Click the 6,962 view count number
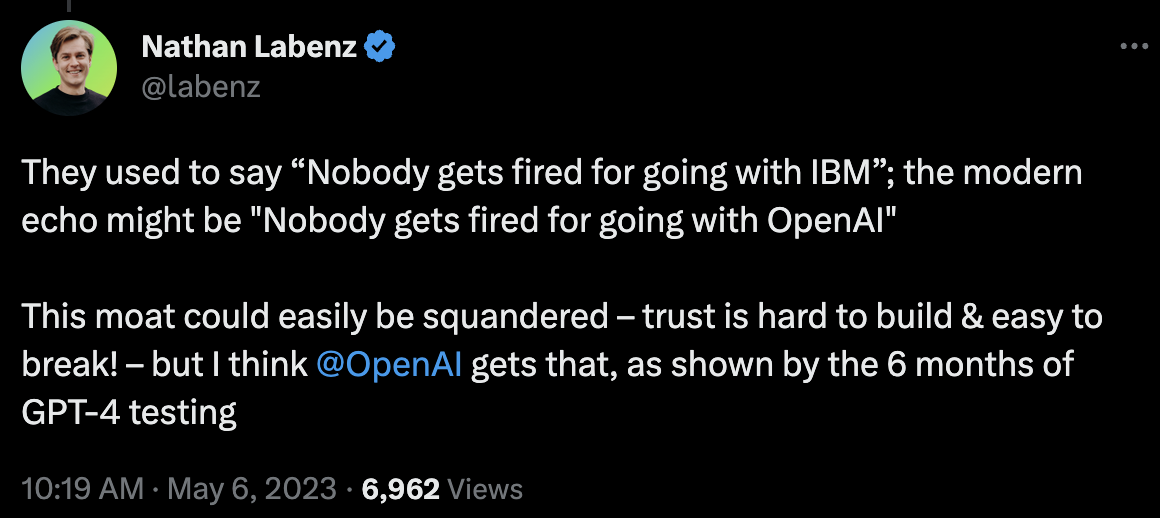 click(400, 488)
